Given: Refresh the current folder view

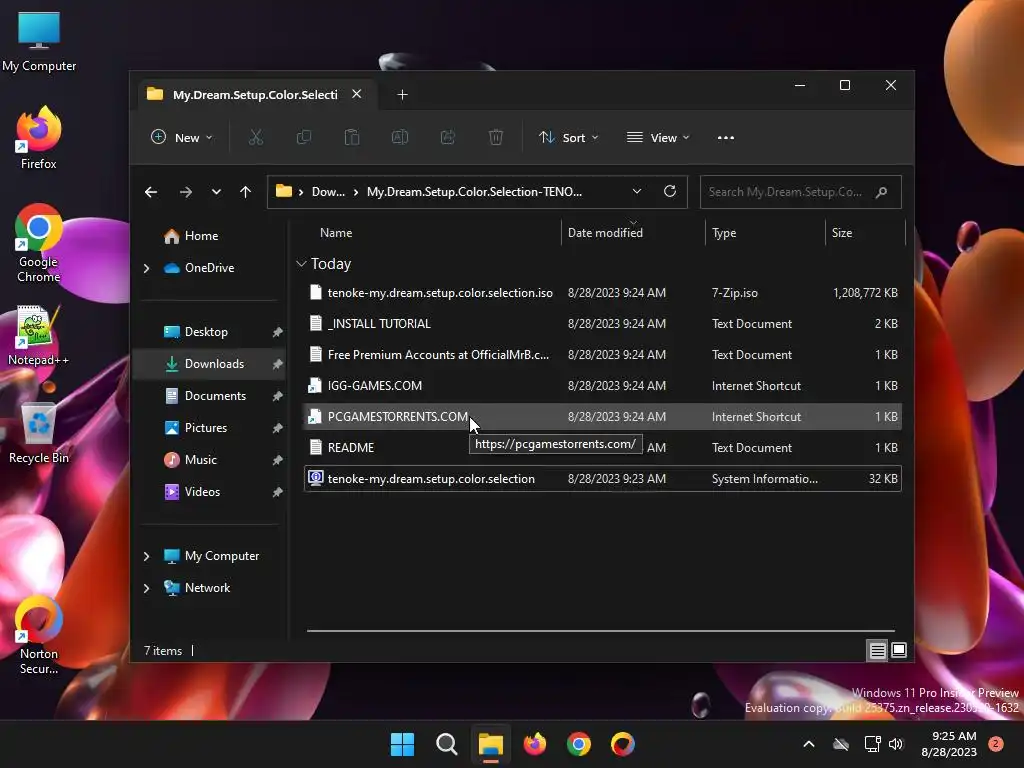Looking at the screenshot, I should (x=669, y=191).
